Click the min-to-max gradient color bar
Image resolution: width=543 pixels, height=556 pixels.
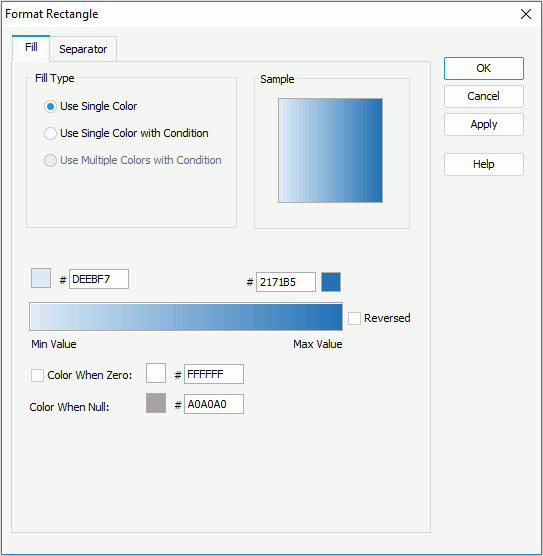[186, 317]
